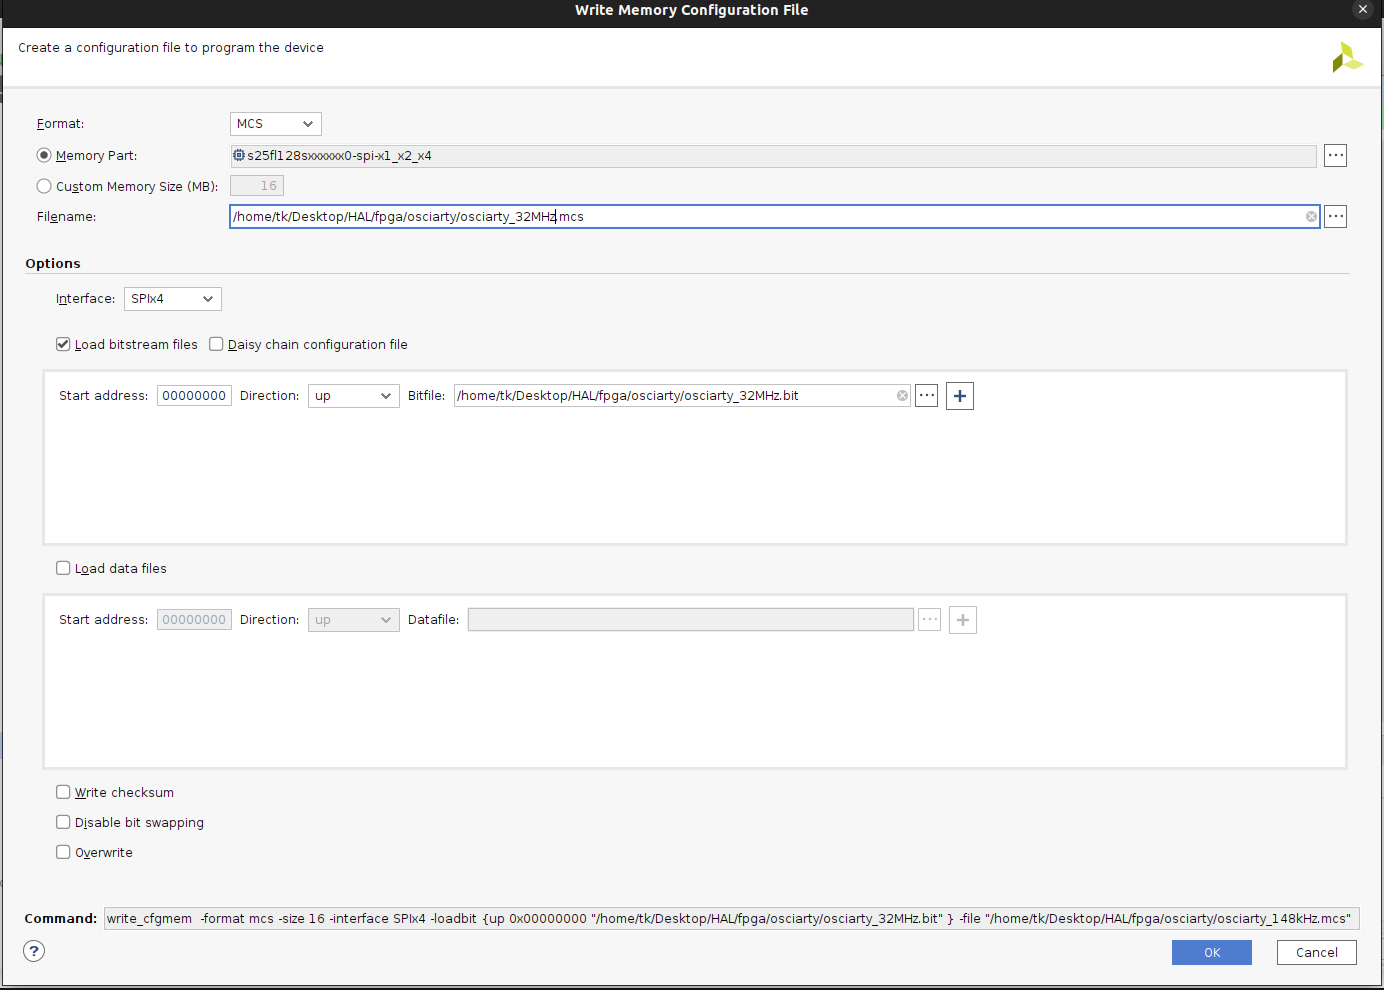
Task: Open bitfile Direction dropdown set to up
Action: pyautogui.click(x=353, y=396)
